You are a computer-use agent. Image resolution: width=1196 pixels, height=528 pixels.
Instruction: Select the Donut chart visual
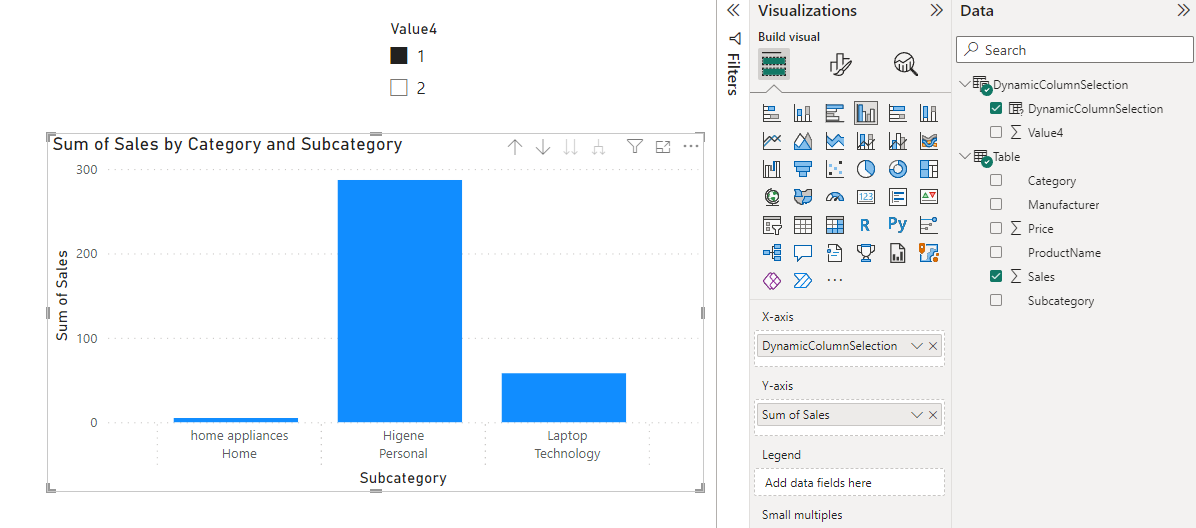pyautogui.click(x=897, y=169)
